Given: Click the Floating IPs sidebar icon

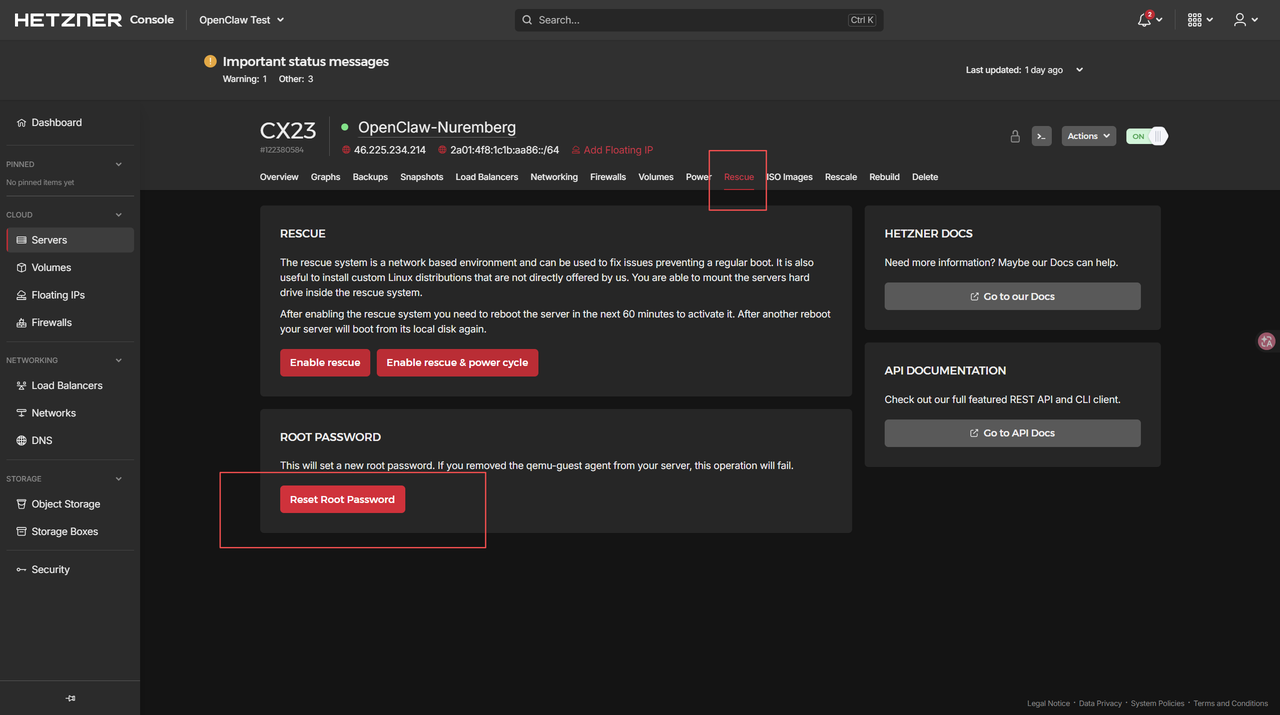Looking at the screenshot, I should (x=22, y=295).
